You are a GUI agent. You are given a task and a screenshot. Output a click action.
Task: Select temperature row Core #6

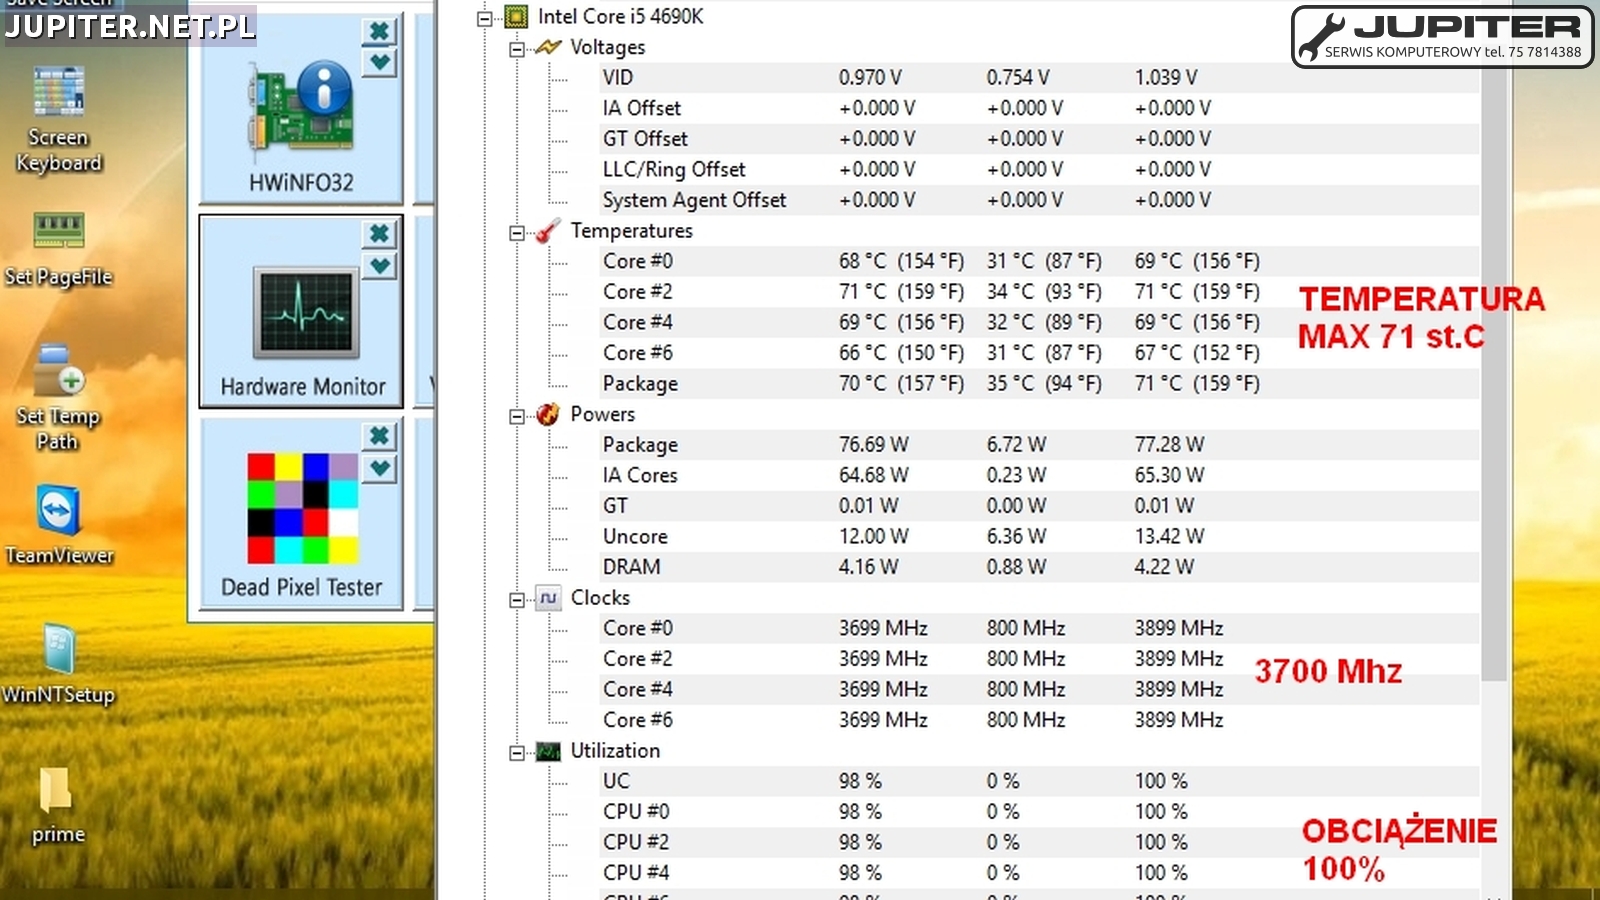(x=1039, y=353)
